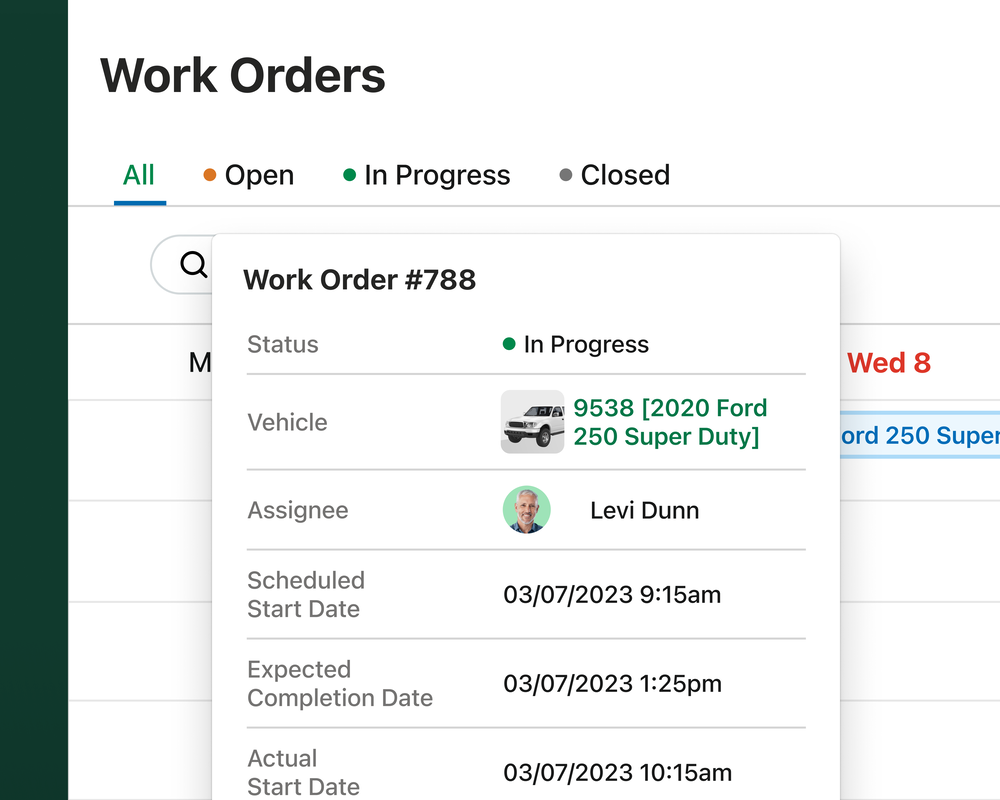Select the All tab
1000x800 pixels.
click(139, 175)
